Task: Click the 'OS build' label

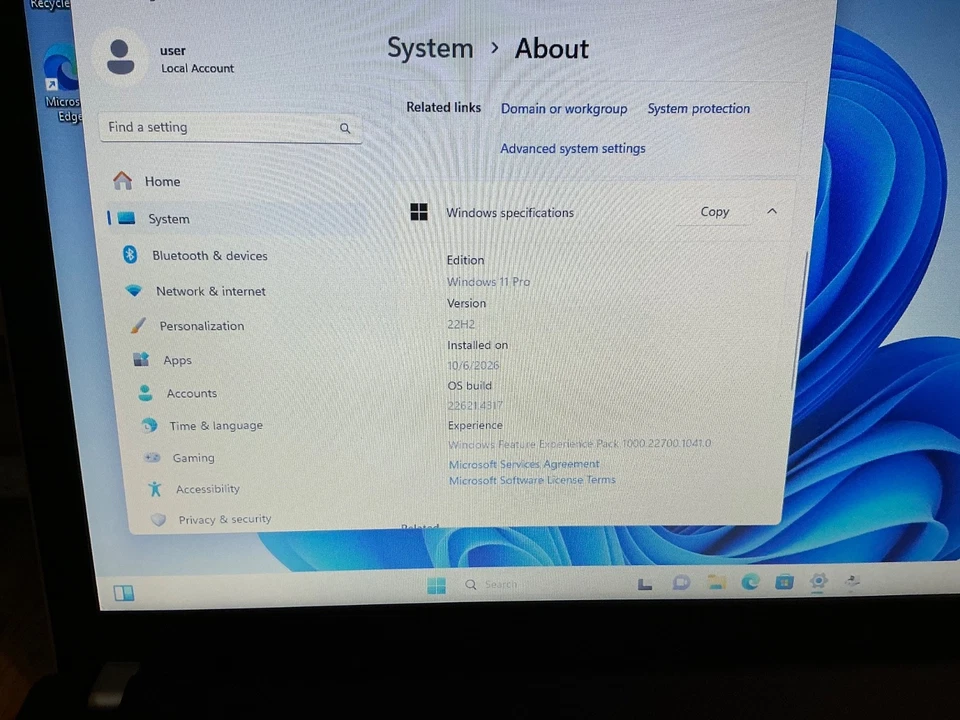Action: pyautogui.click(x=470, y=386)
